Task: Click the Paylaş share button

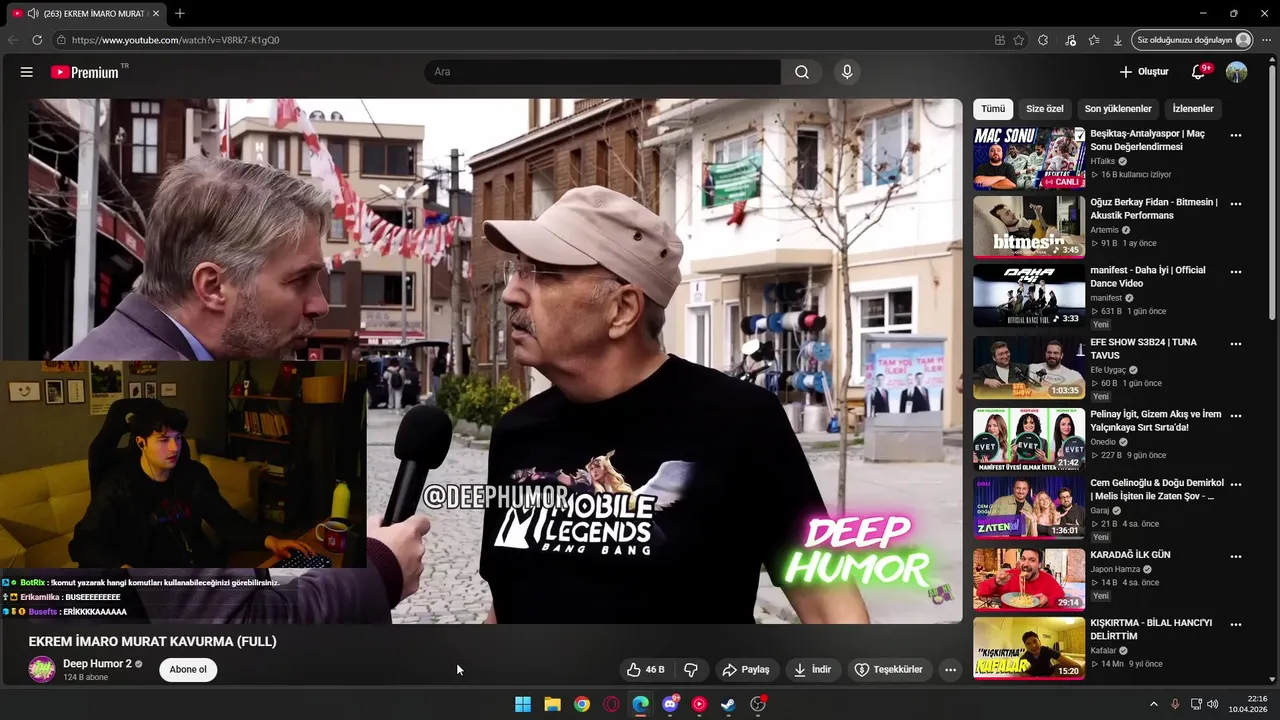Action: pos(746,670)
